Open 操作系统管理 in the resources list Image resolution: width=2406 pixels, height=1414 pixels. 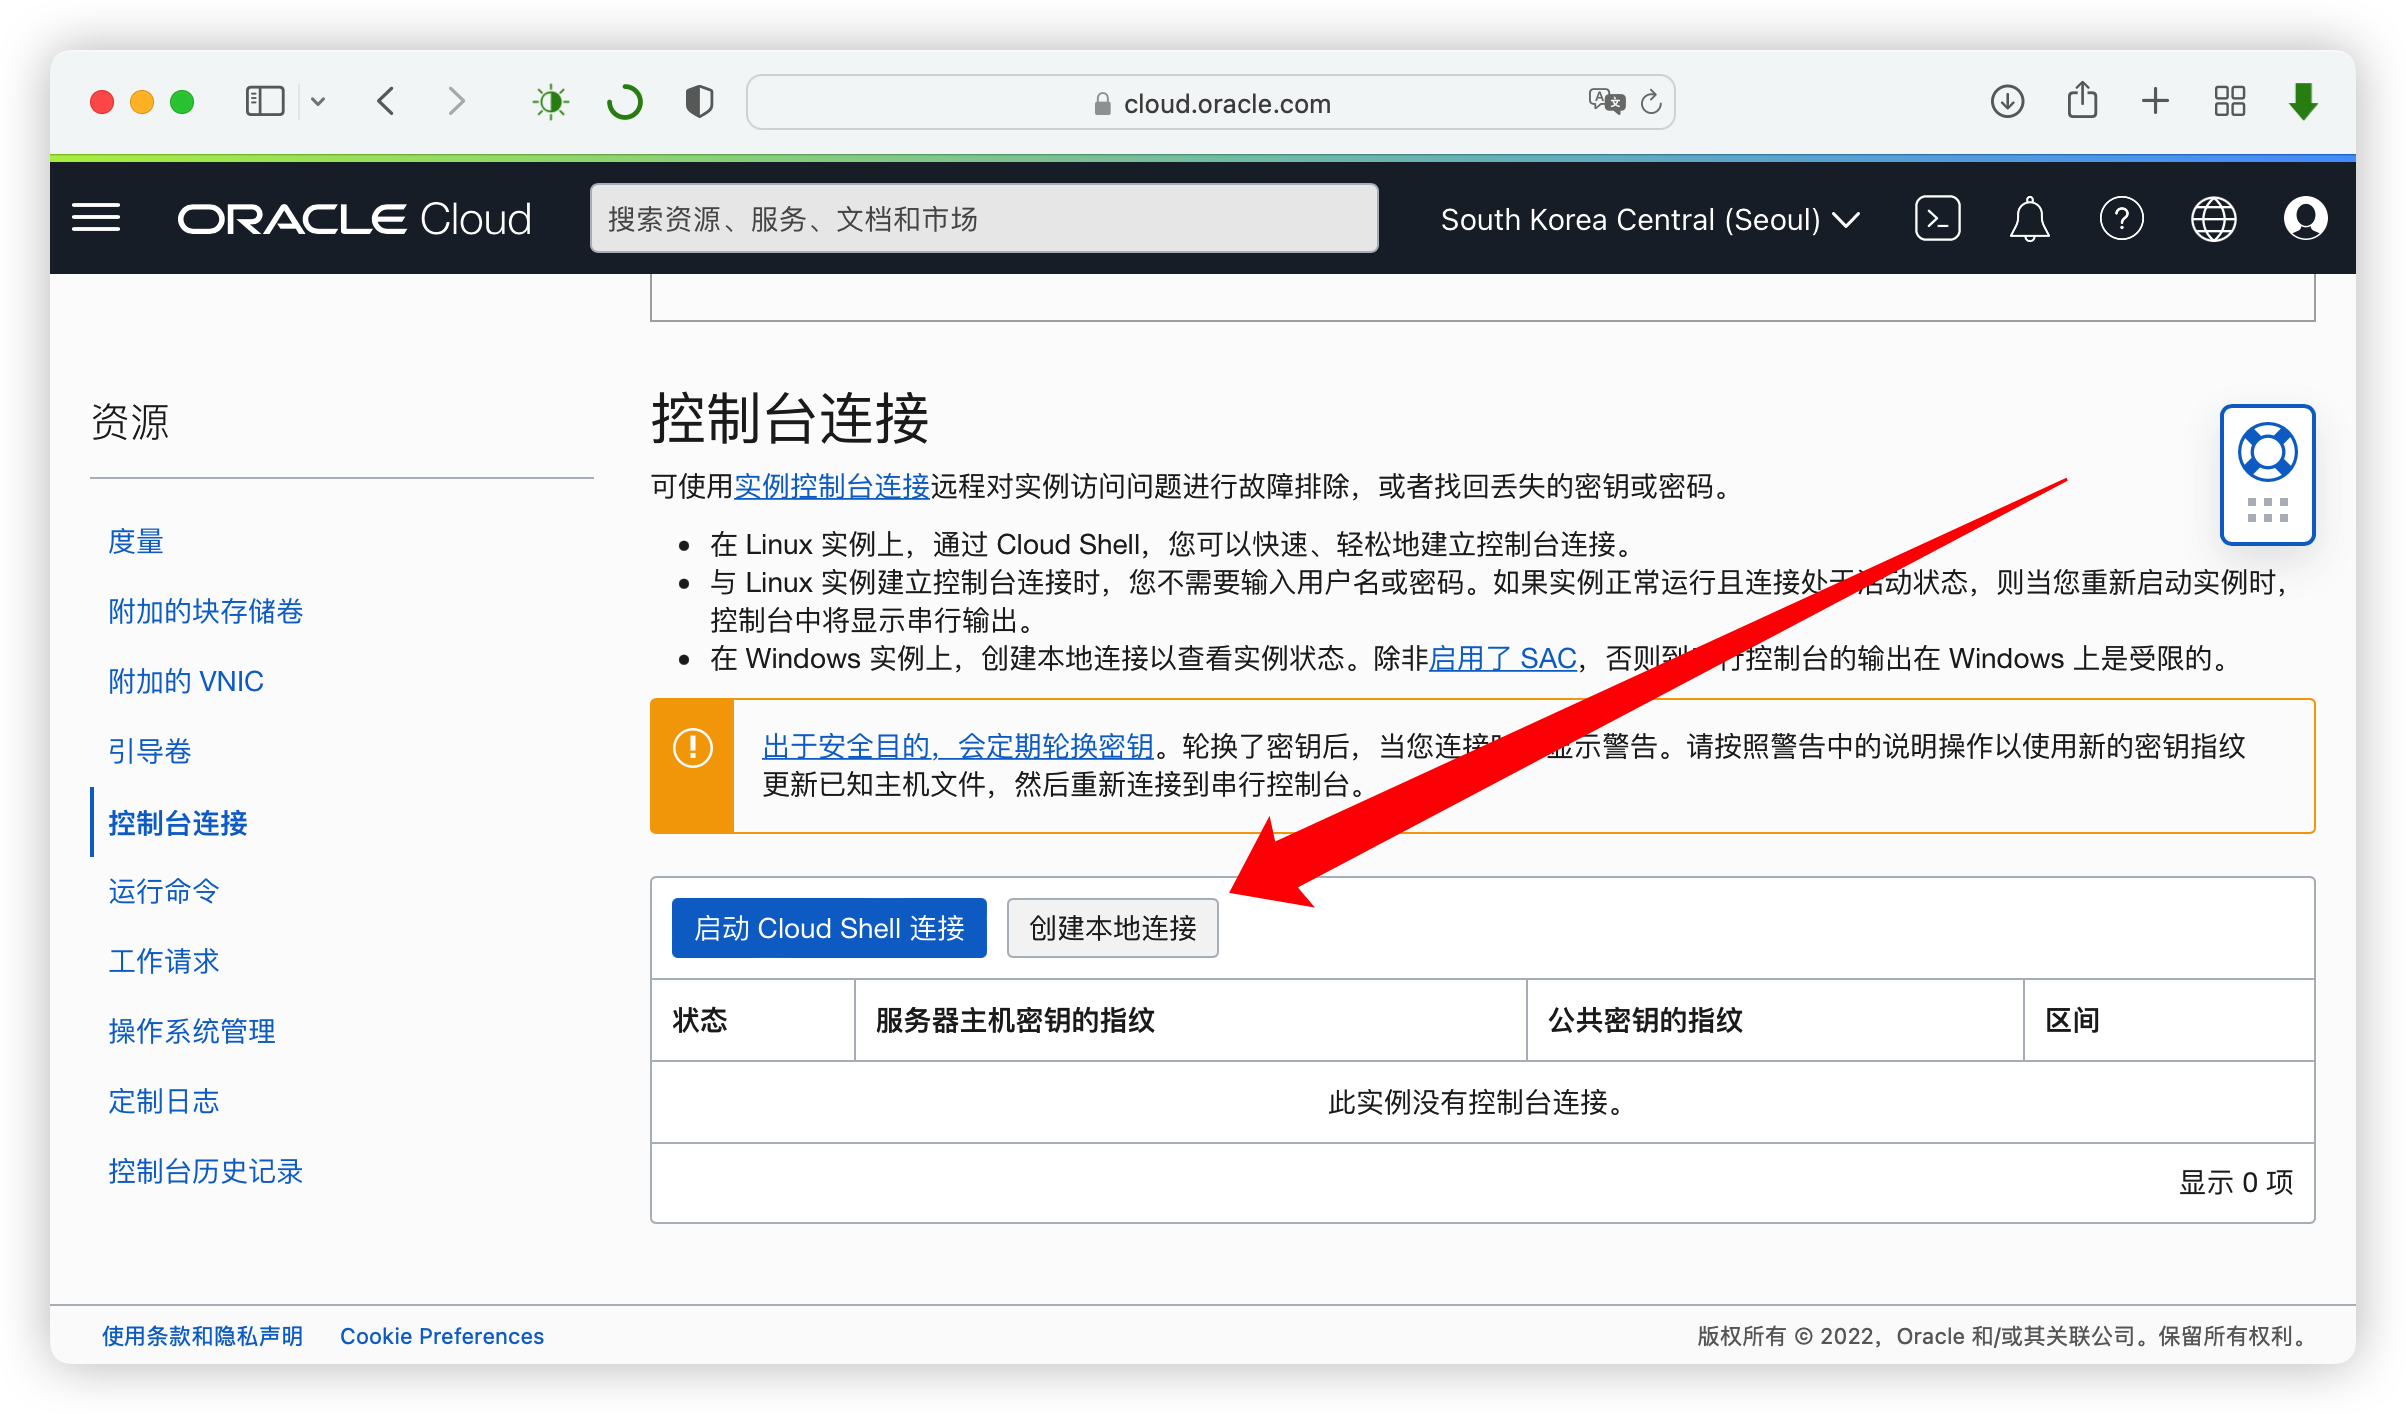pyautogui.click(x=192, y=1031)
